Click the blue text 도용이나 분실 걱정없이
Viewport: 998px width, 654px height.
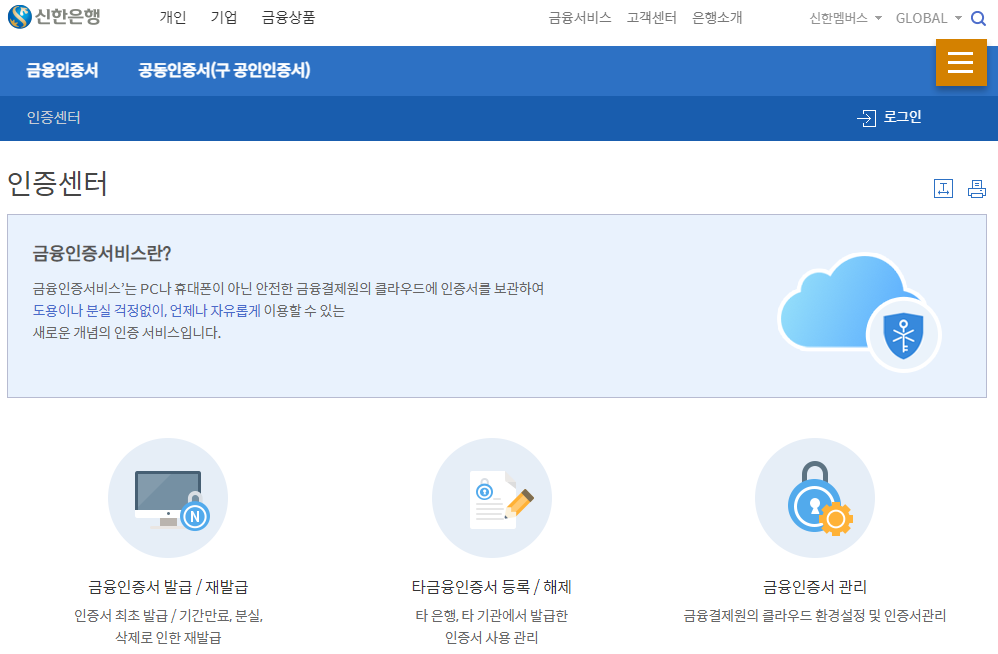(99, 310)
